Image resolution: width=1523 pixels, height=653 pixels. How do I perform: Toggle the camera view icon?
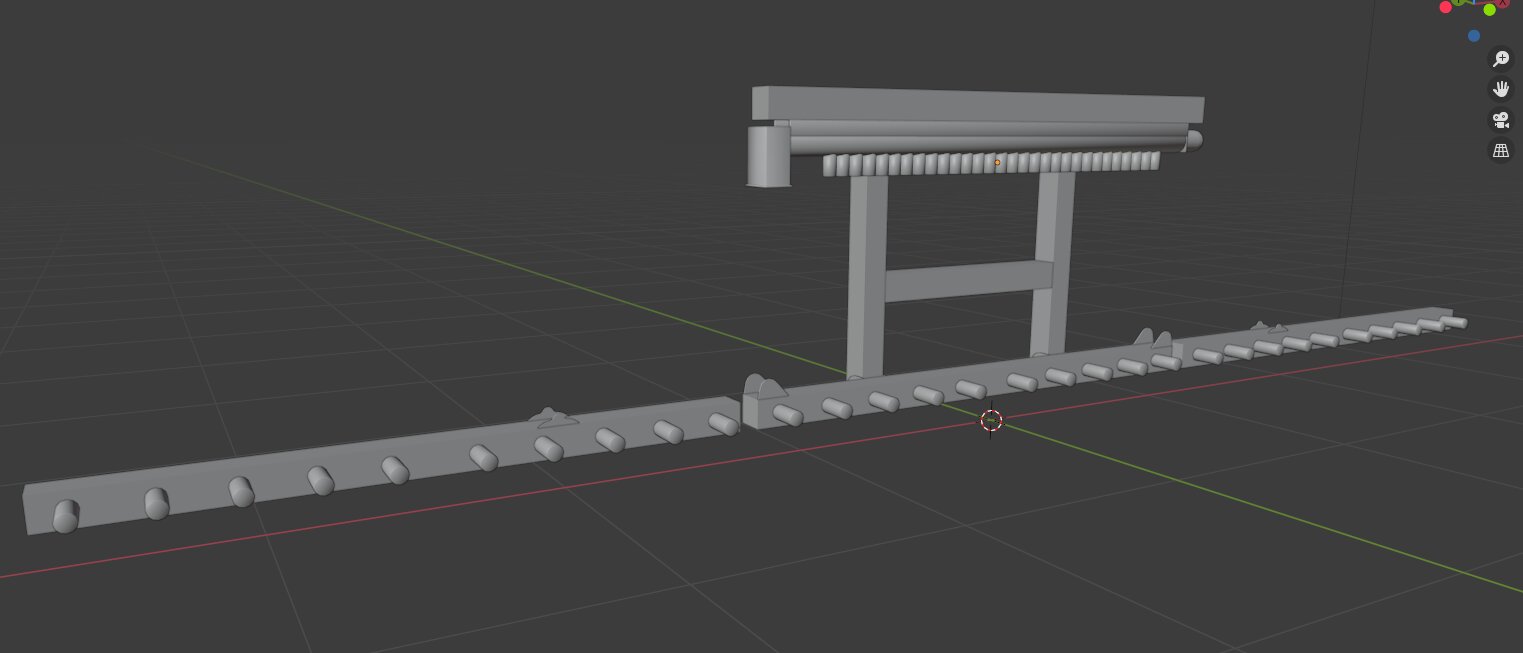[x=1500, y=120]
